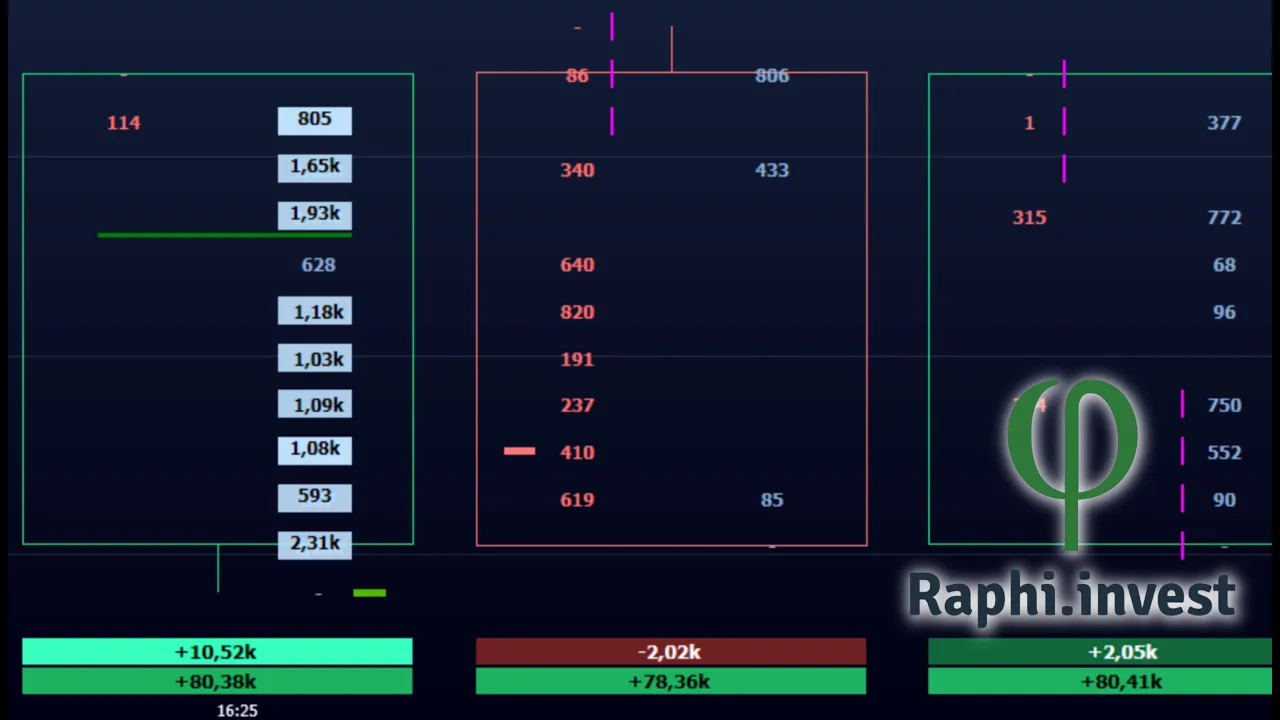Image resolution: width=1280 pixels, height=720 pixels.
Task: Select the highlighted 1,18k volume cell
Action: point(315,312)
